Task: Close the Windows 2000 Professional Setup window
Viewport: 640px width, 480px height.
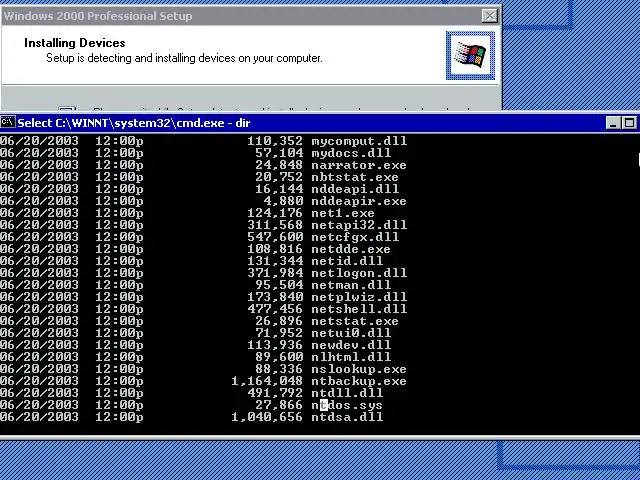Action: coord(489,16)
